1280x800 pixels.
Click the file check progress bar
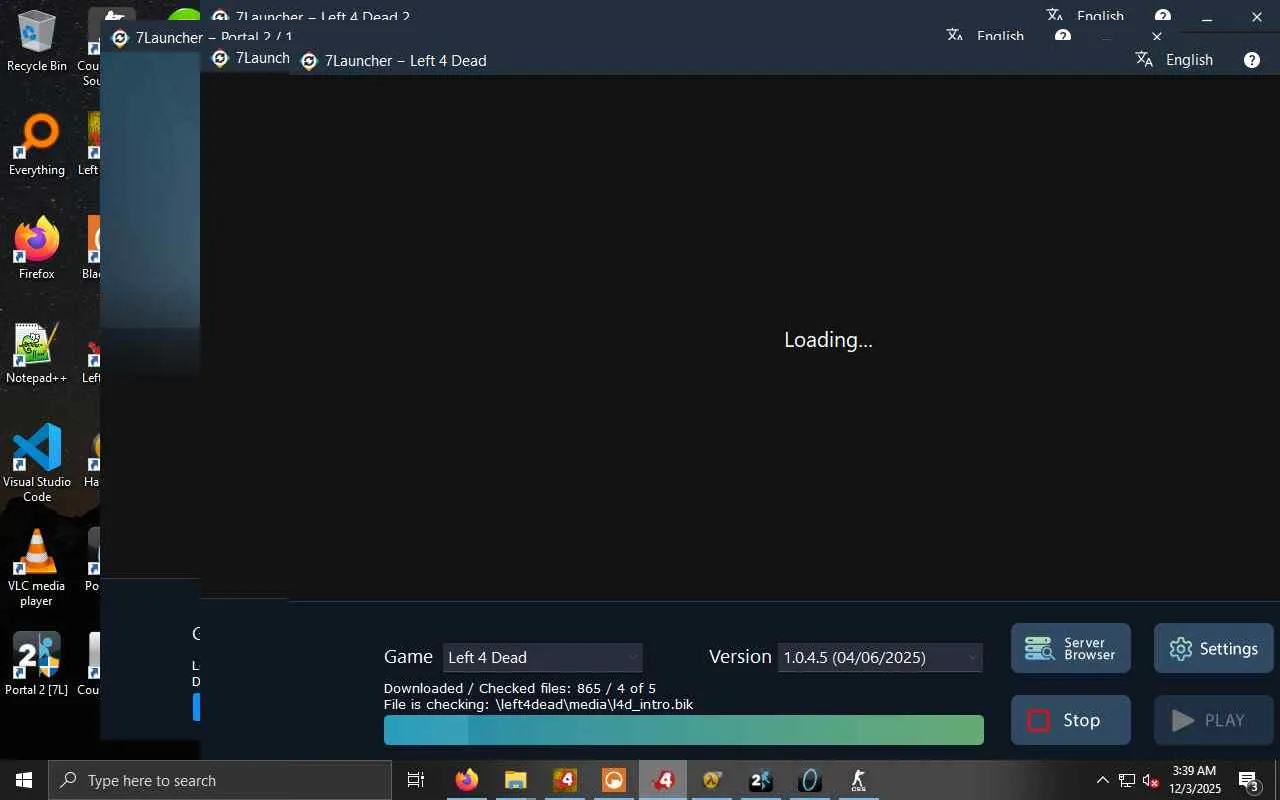point(684,730)
